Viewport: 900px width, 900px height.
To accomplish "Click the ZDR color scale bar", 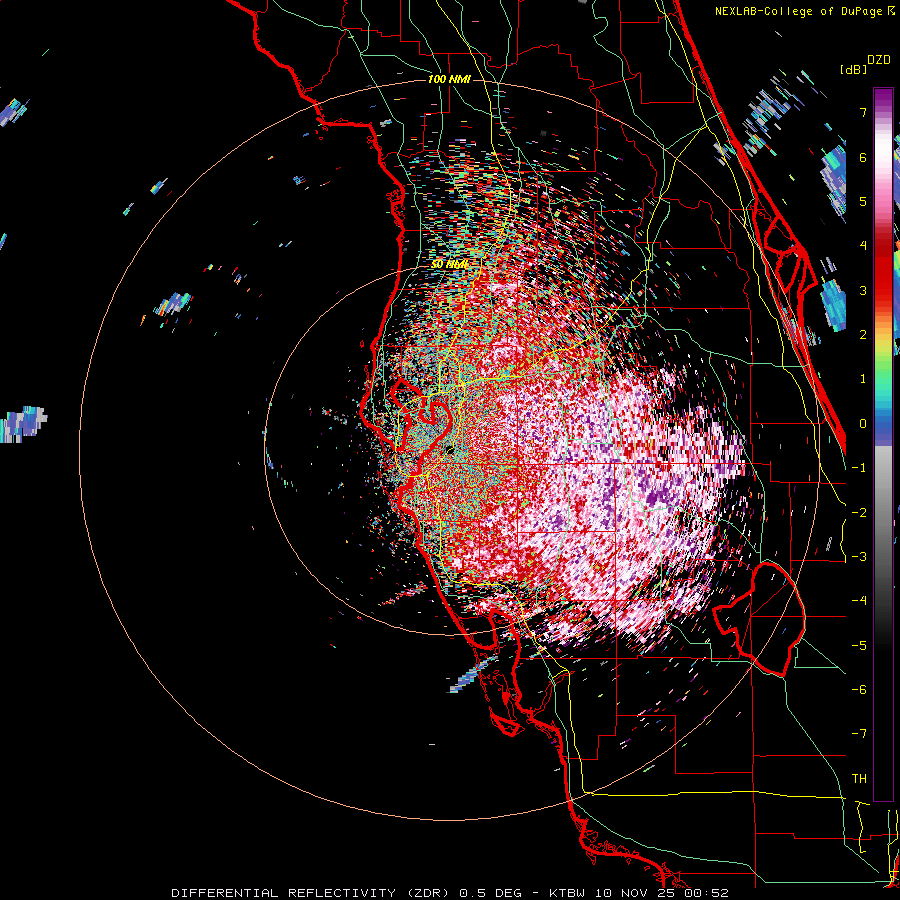I will point(883,444).
